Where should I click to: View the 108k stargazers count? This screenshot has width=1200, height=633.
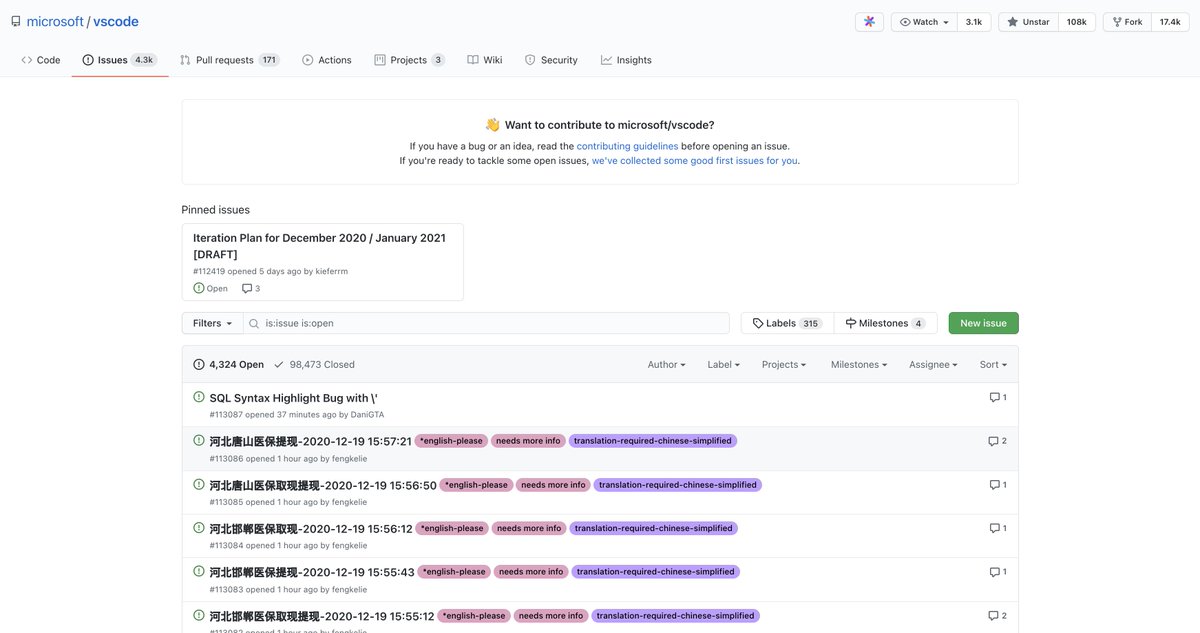(1077, 22)
